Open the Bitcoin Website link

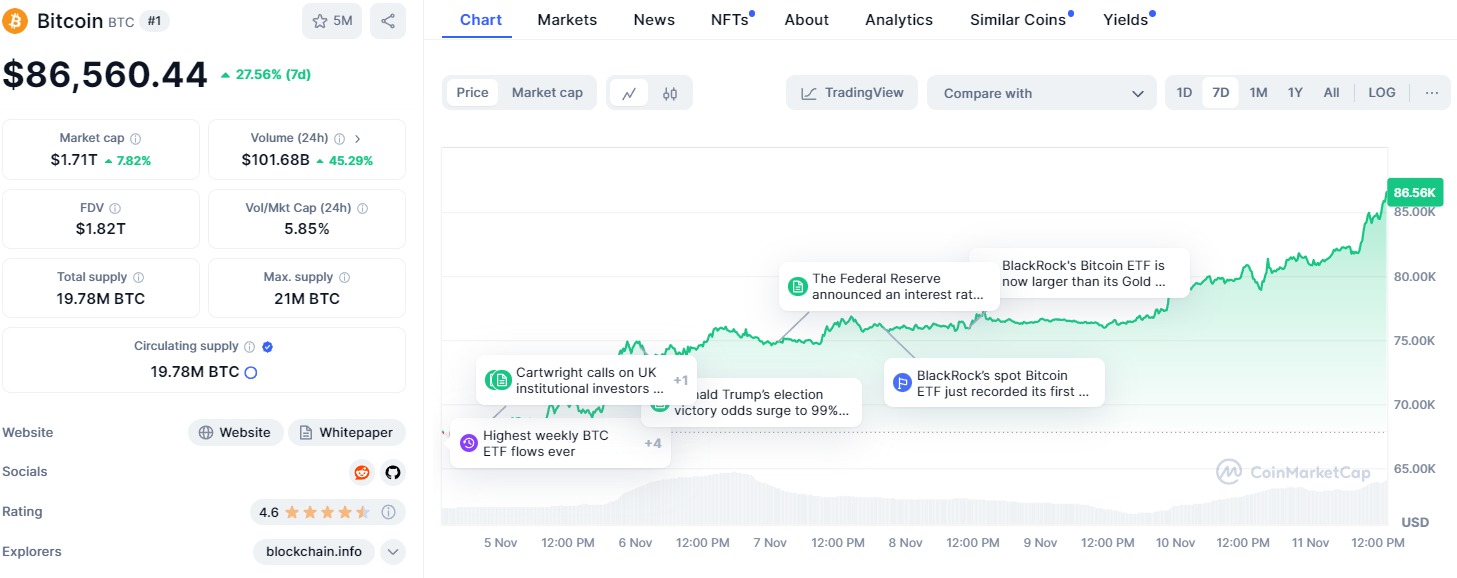click(235, 433)
